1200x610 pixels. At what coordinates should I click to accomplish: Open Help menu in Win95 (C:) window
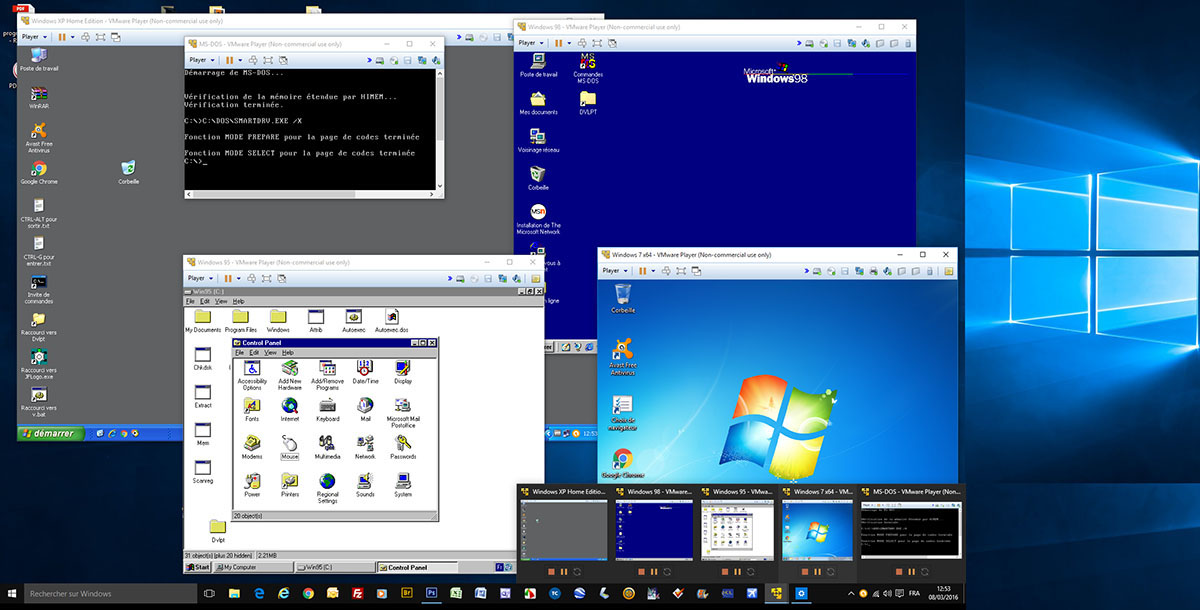(x=238, y=301)
